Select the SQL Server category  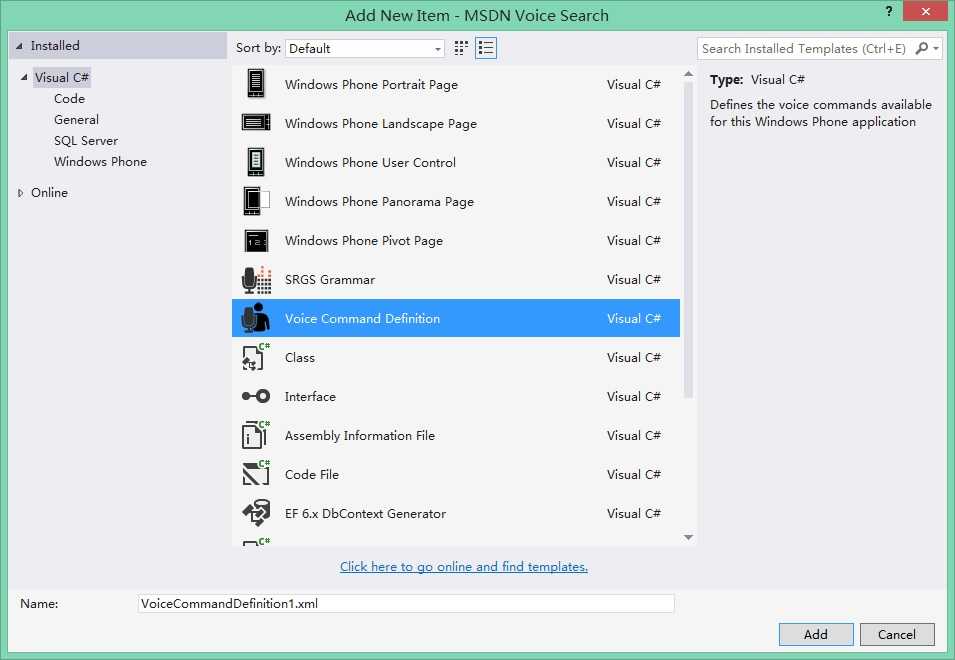coord(86,141)
